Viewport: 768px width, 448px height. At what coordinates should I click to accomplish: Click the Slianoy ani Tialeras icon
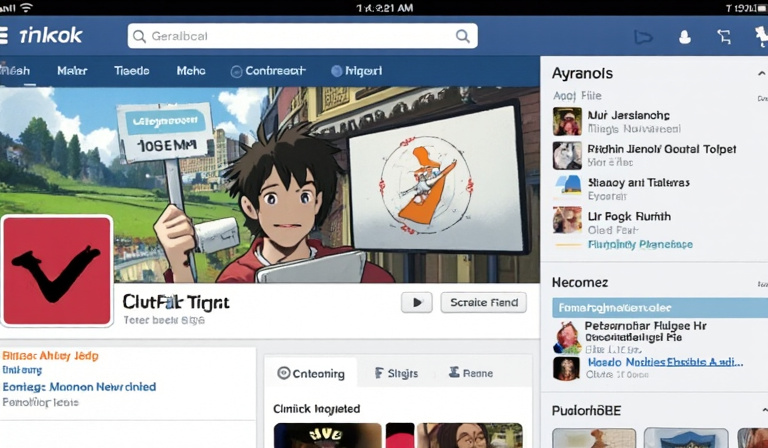click(x=567, y=187)
